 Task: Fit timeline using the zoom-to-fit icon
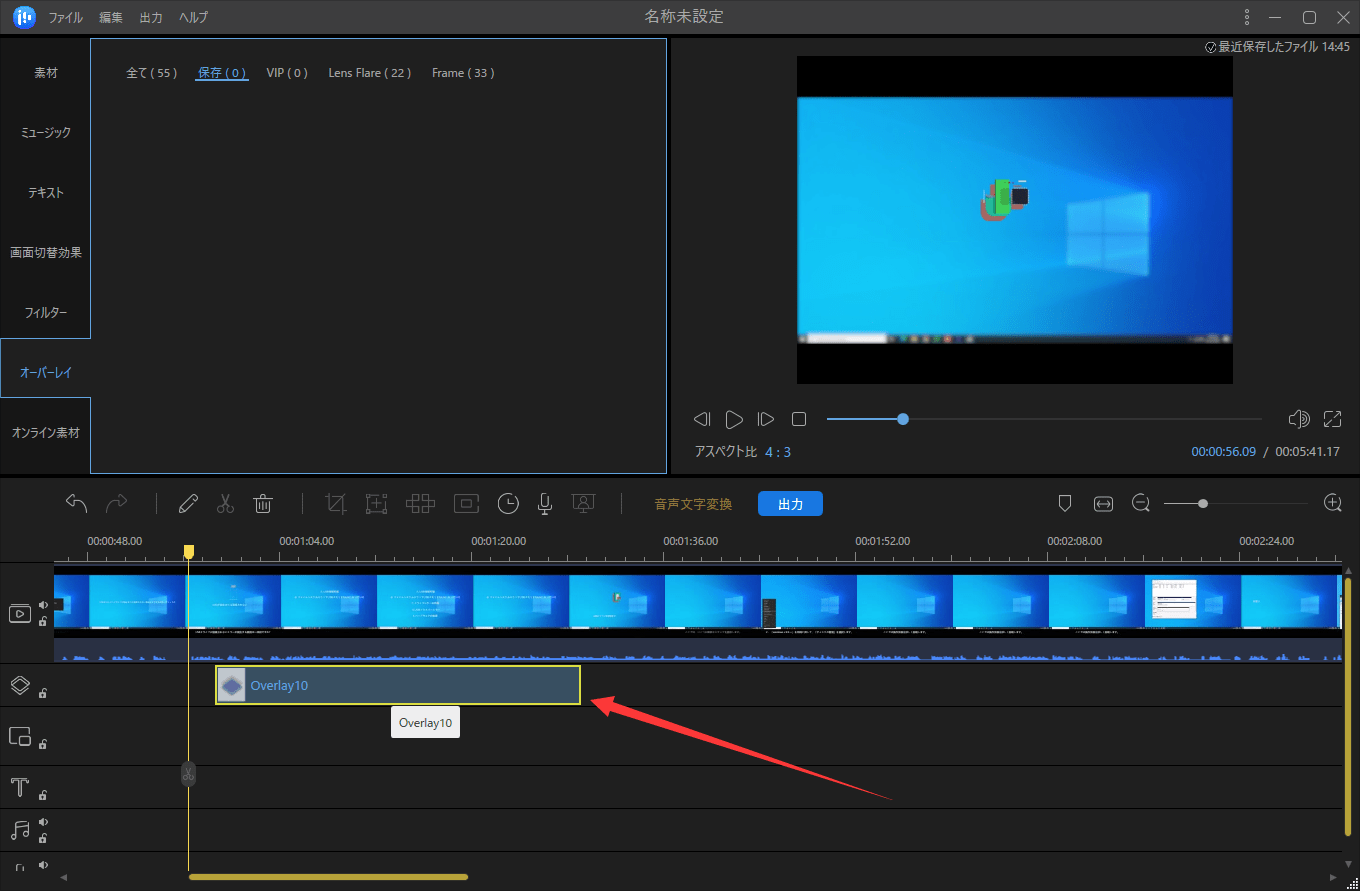pyautogui.click(x=1103, y=503)
